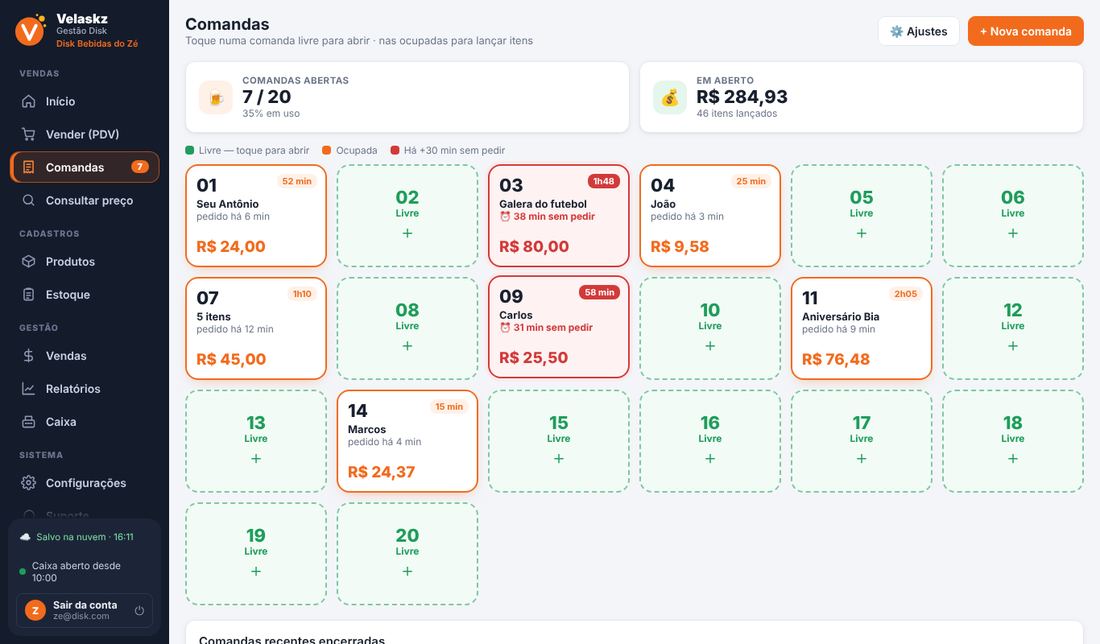Screen dimensions: 1100x644
Task: Open comanda 11 Aniversário Bia
Action: [x=861, y=328]
